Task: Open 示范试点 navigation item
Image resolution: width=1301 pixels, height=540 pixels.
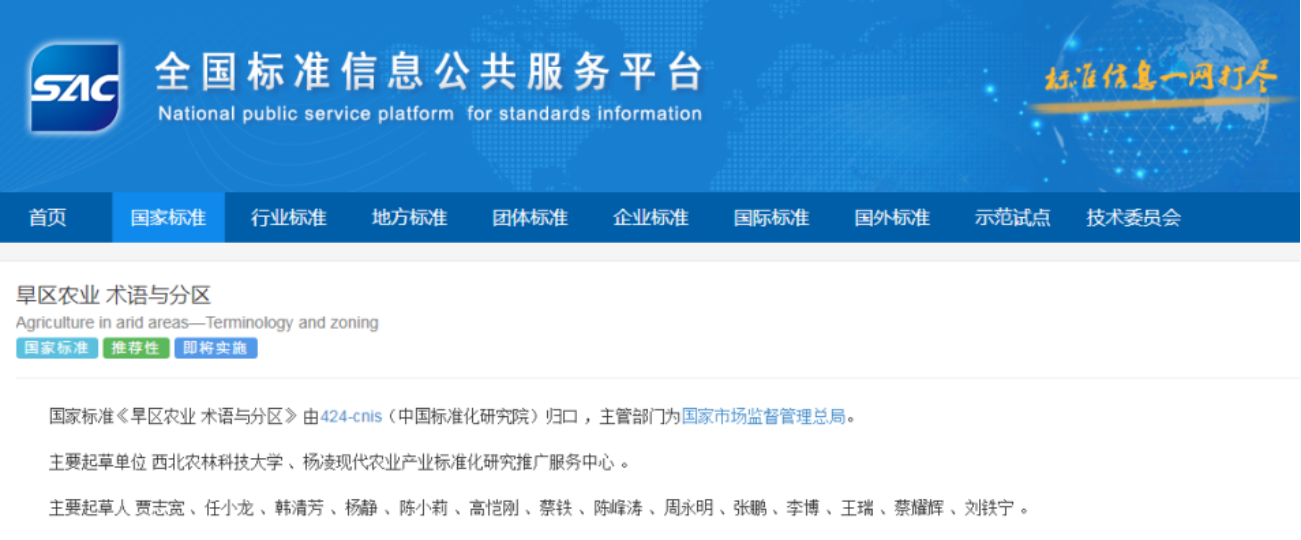Action: (x=1012, y=218)
